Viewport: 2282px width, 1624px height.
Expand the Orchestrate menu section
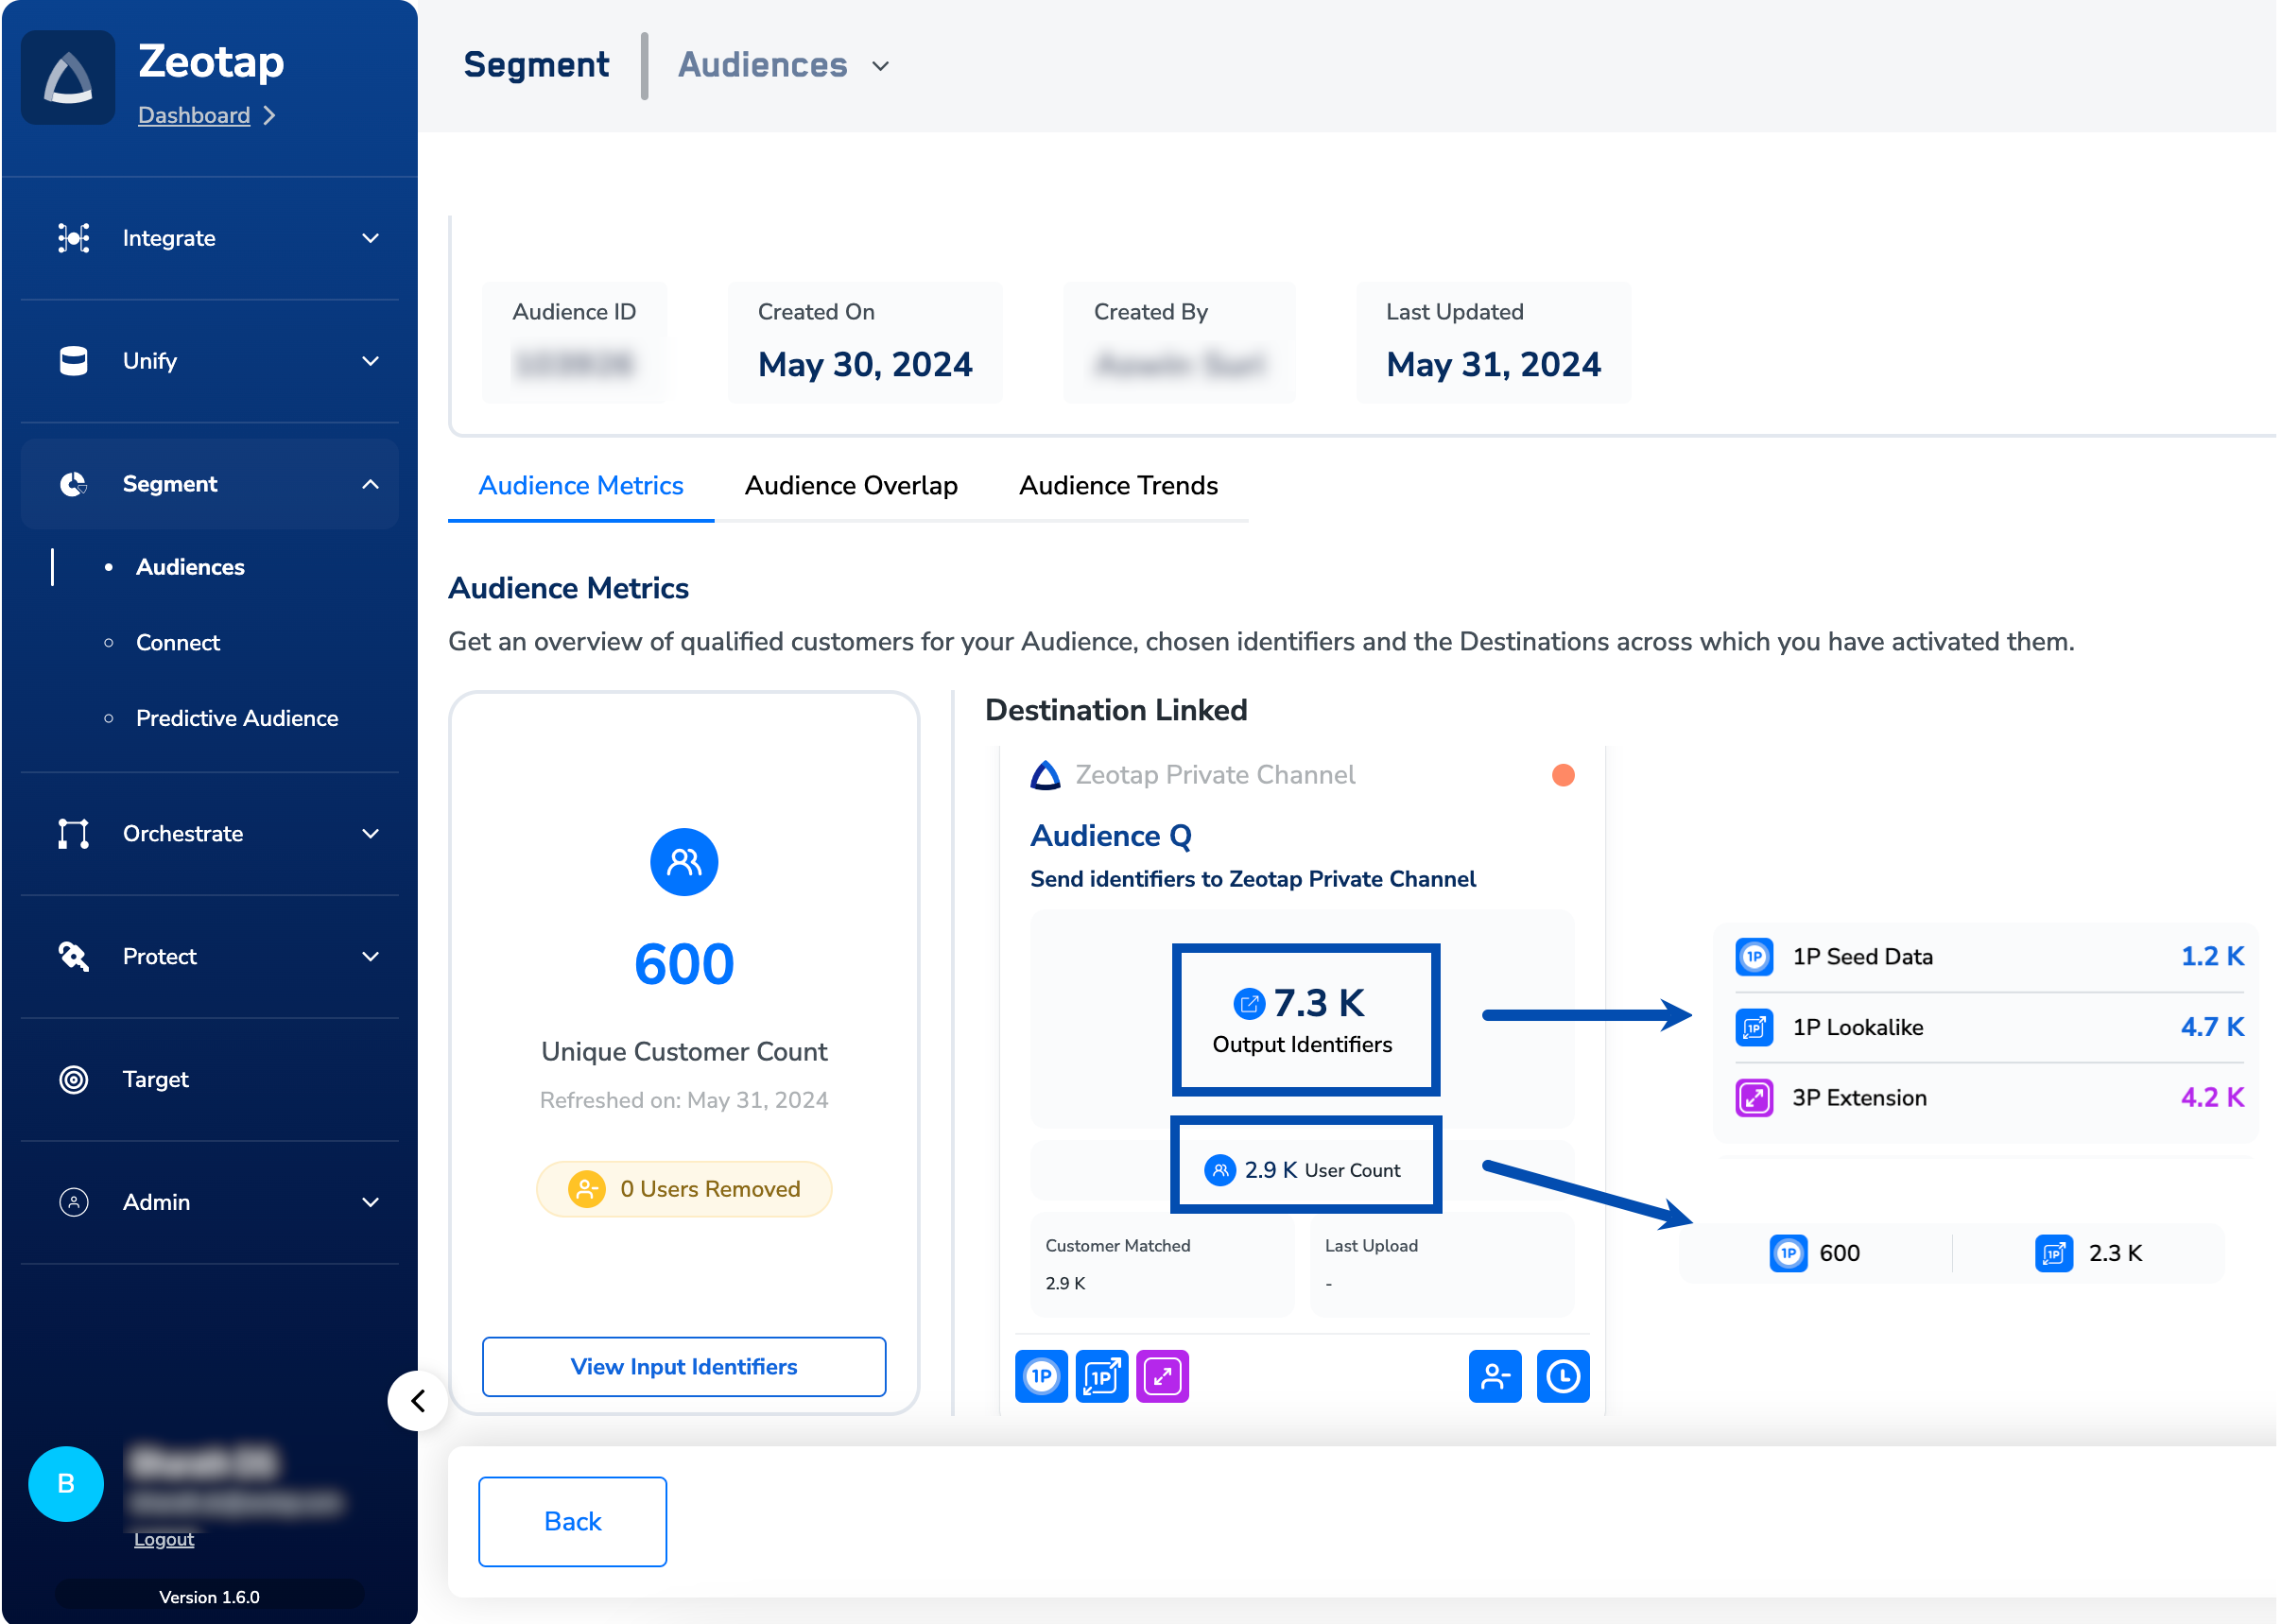click(370, 833)
